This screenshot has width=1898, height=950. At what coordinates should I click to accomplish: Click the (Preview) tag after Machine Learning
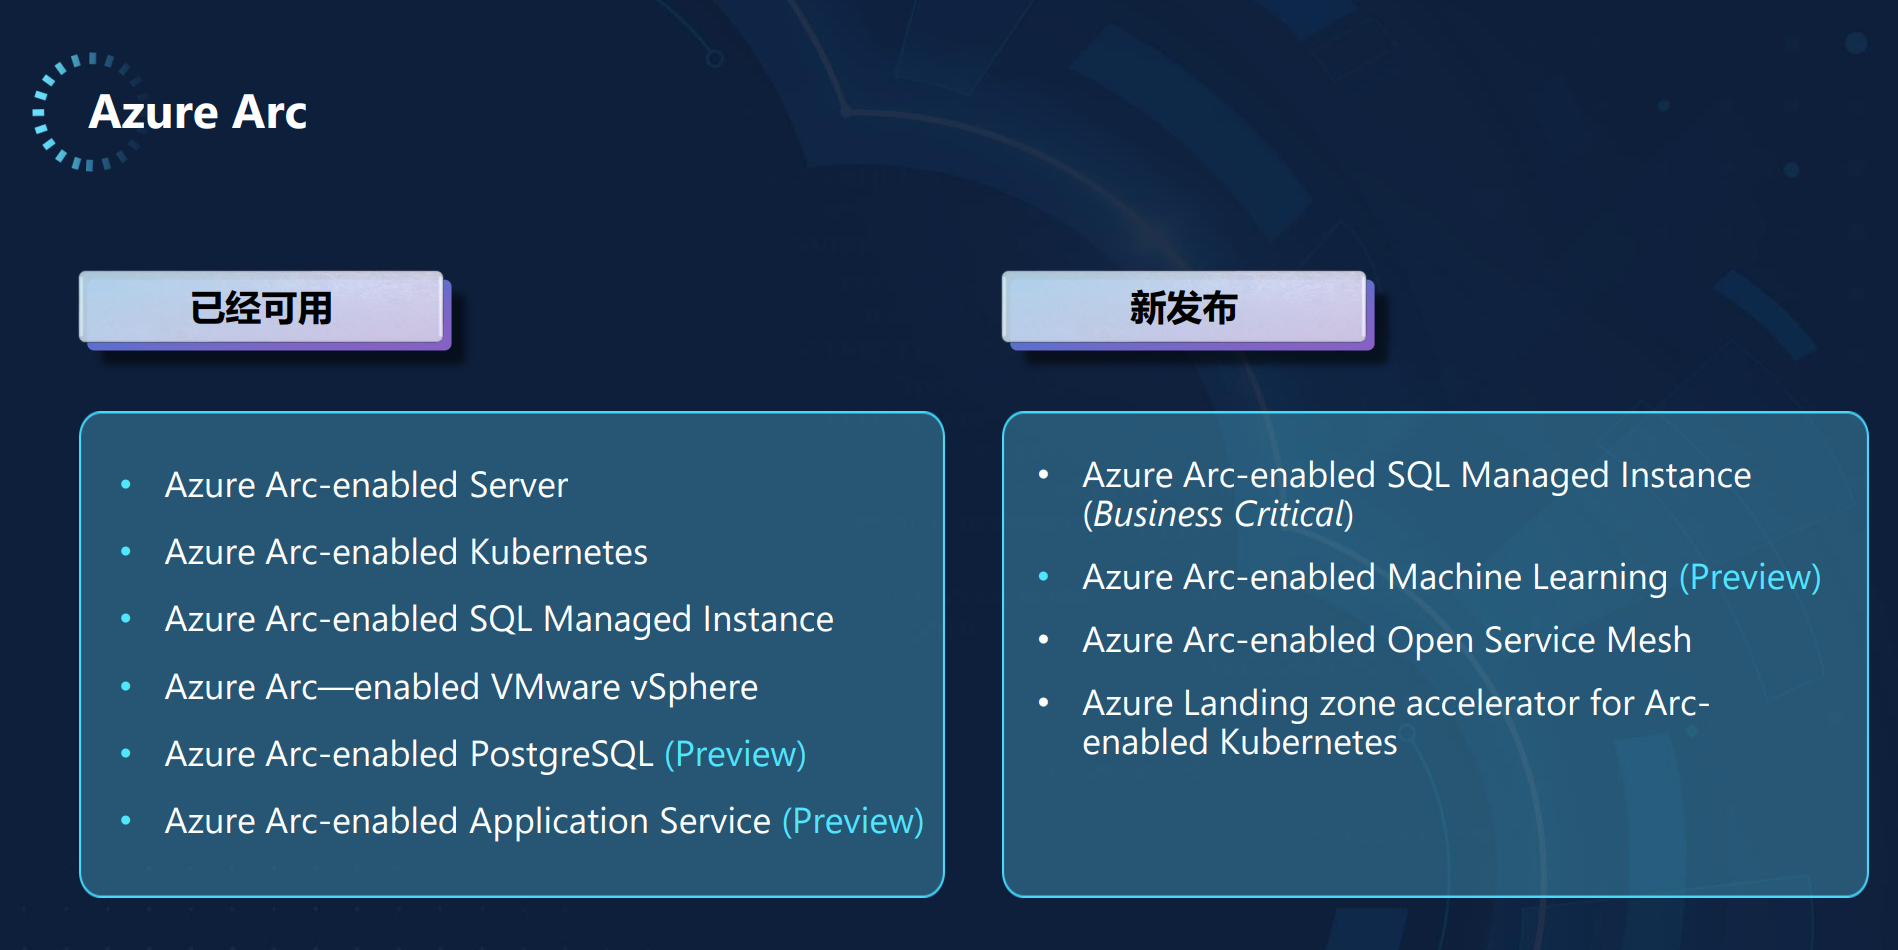(x=1750, y=577)
